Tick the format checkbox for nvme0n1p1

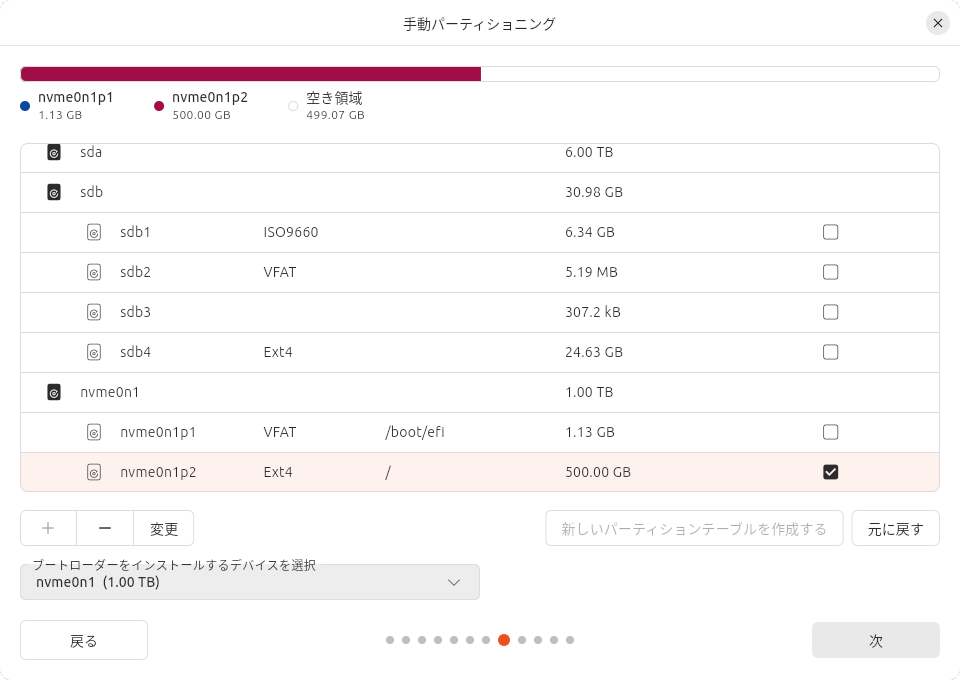pyautogui.click(x=830, y=432)
